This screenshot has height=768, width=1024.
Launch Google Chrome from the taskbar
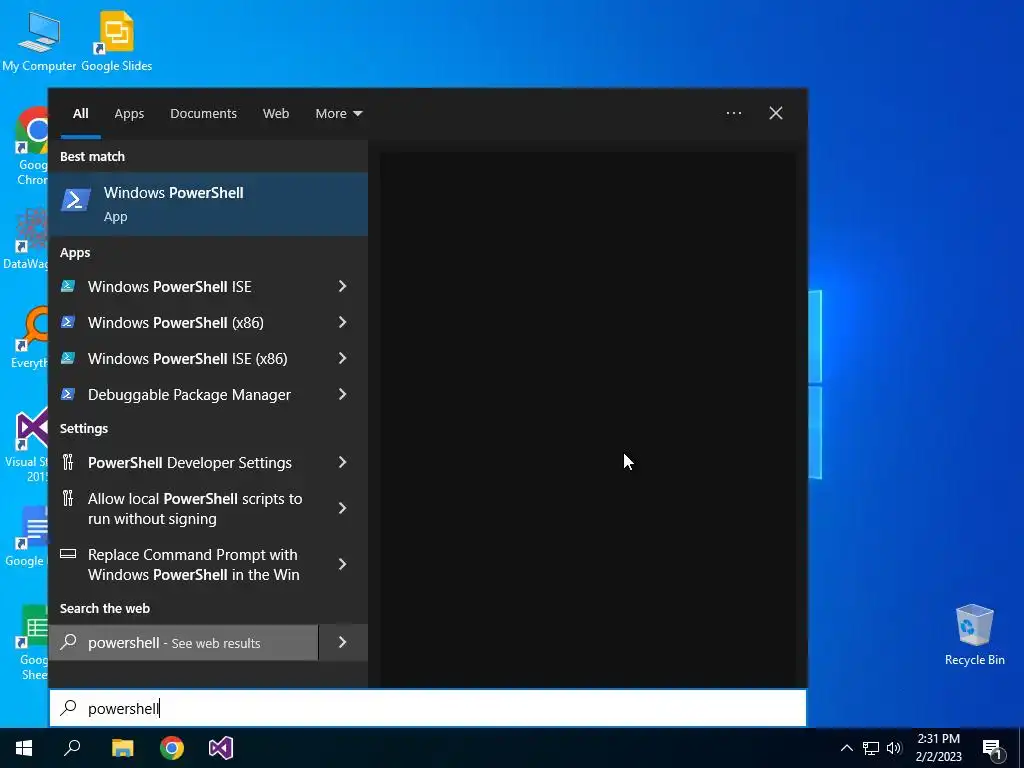point(172,748)
